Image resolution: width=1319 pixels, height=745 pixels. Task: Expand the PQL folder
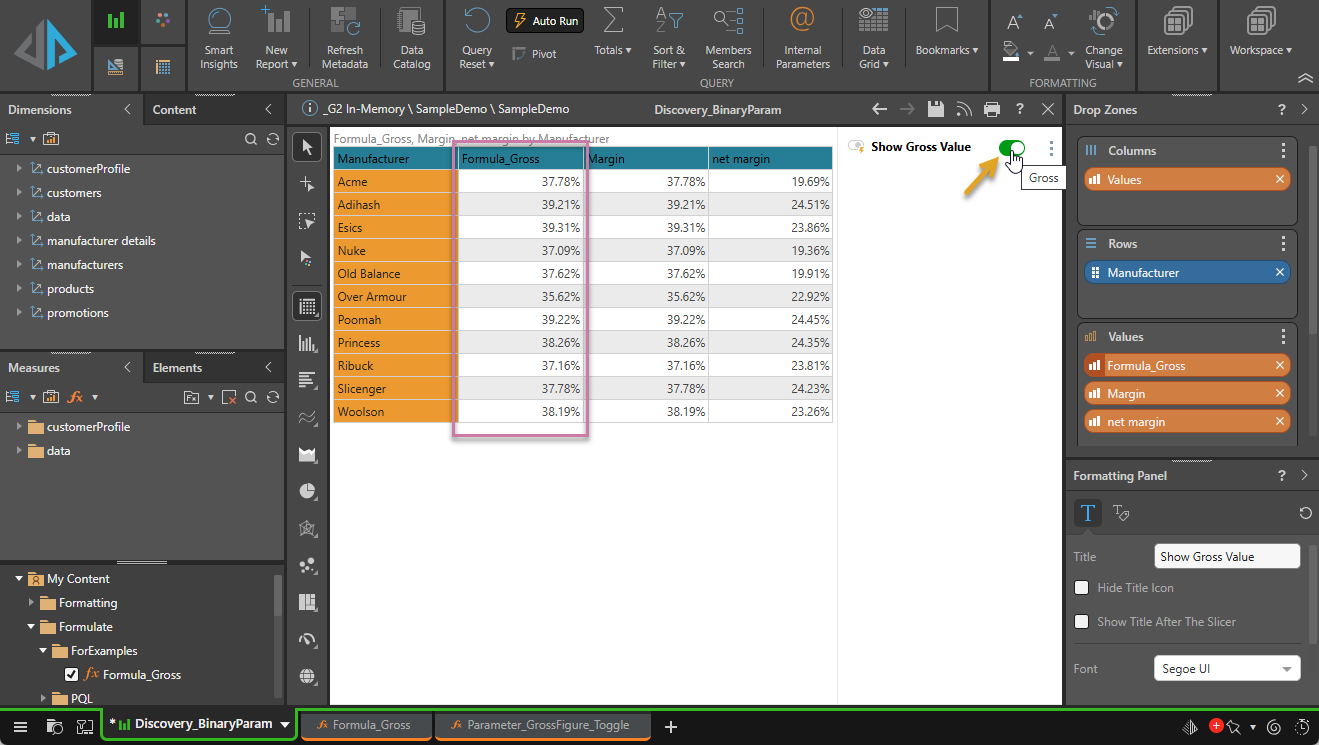[43, 698]
